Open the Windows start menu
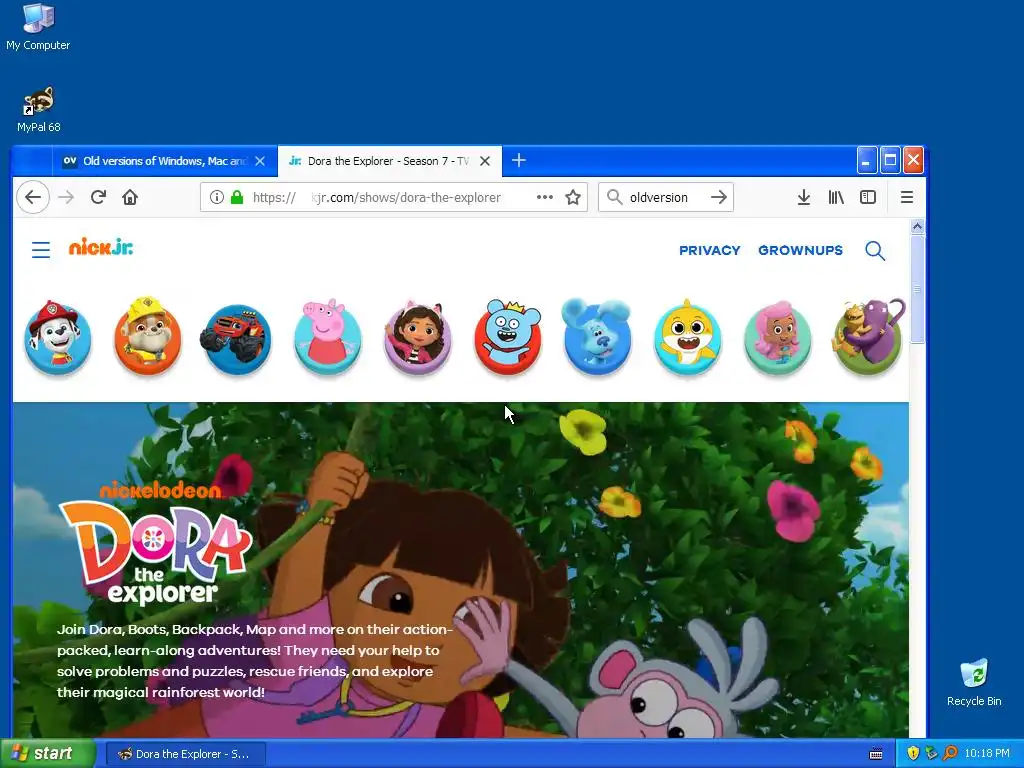The image size is (1024, 768). point(48,754)
